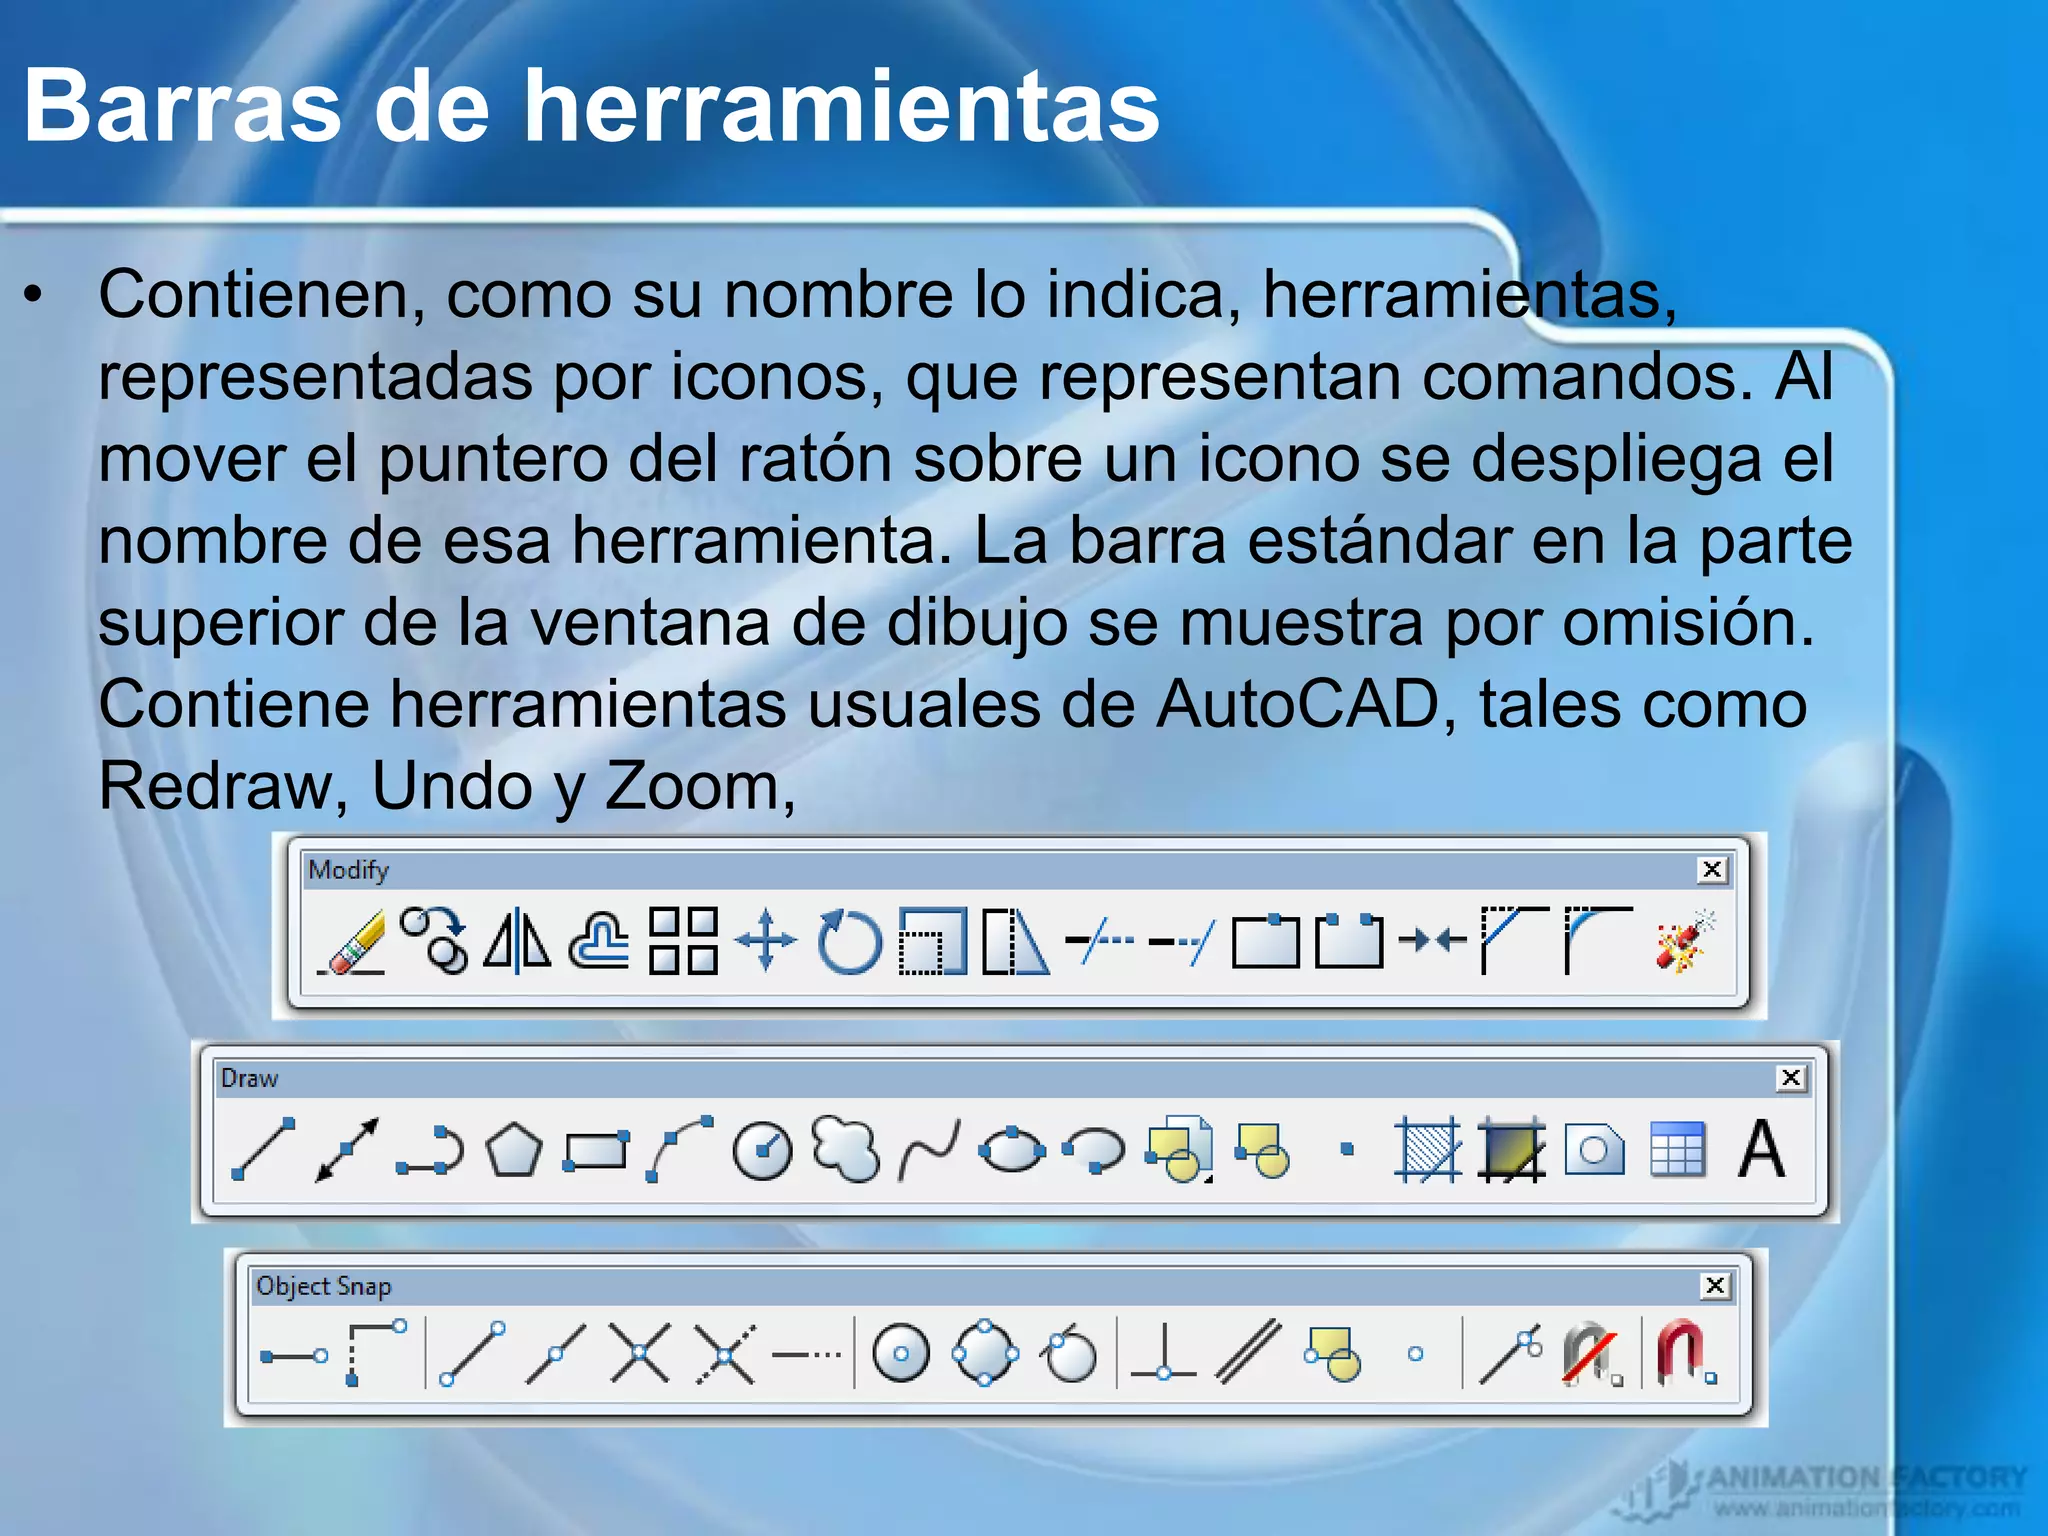Select the Revision Cloud tool in Draw

click(846, 1149)
